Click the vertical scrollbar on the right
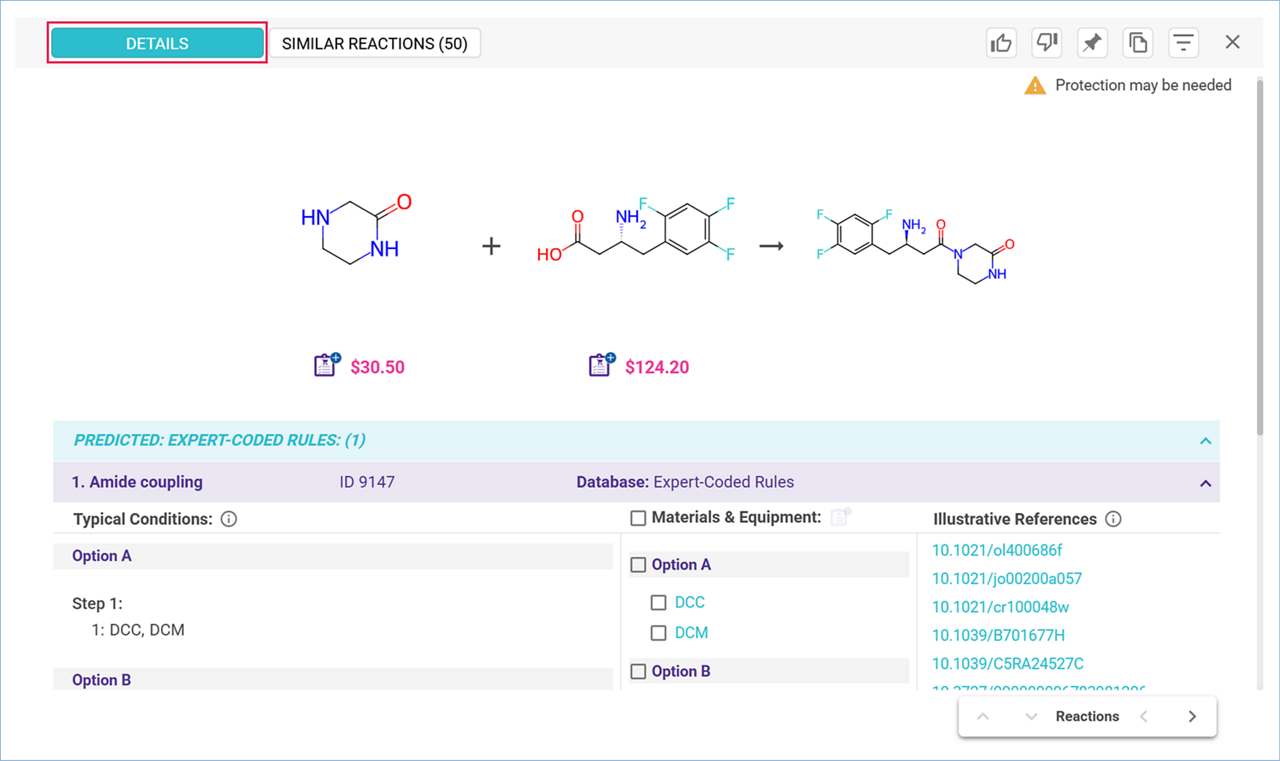Image resolution: width=1280 pixels, height=761 pixels. tap(1258, 250)
